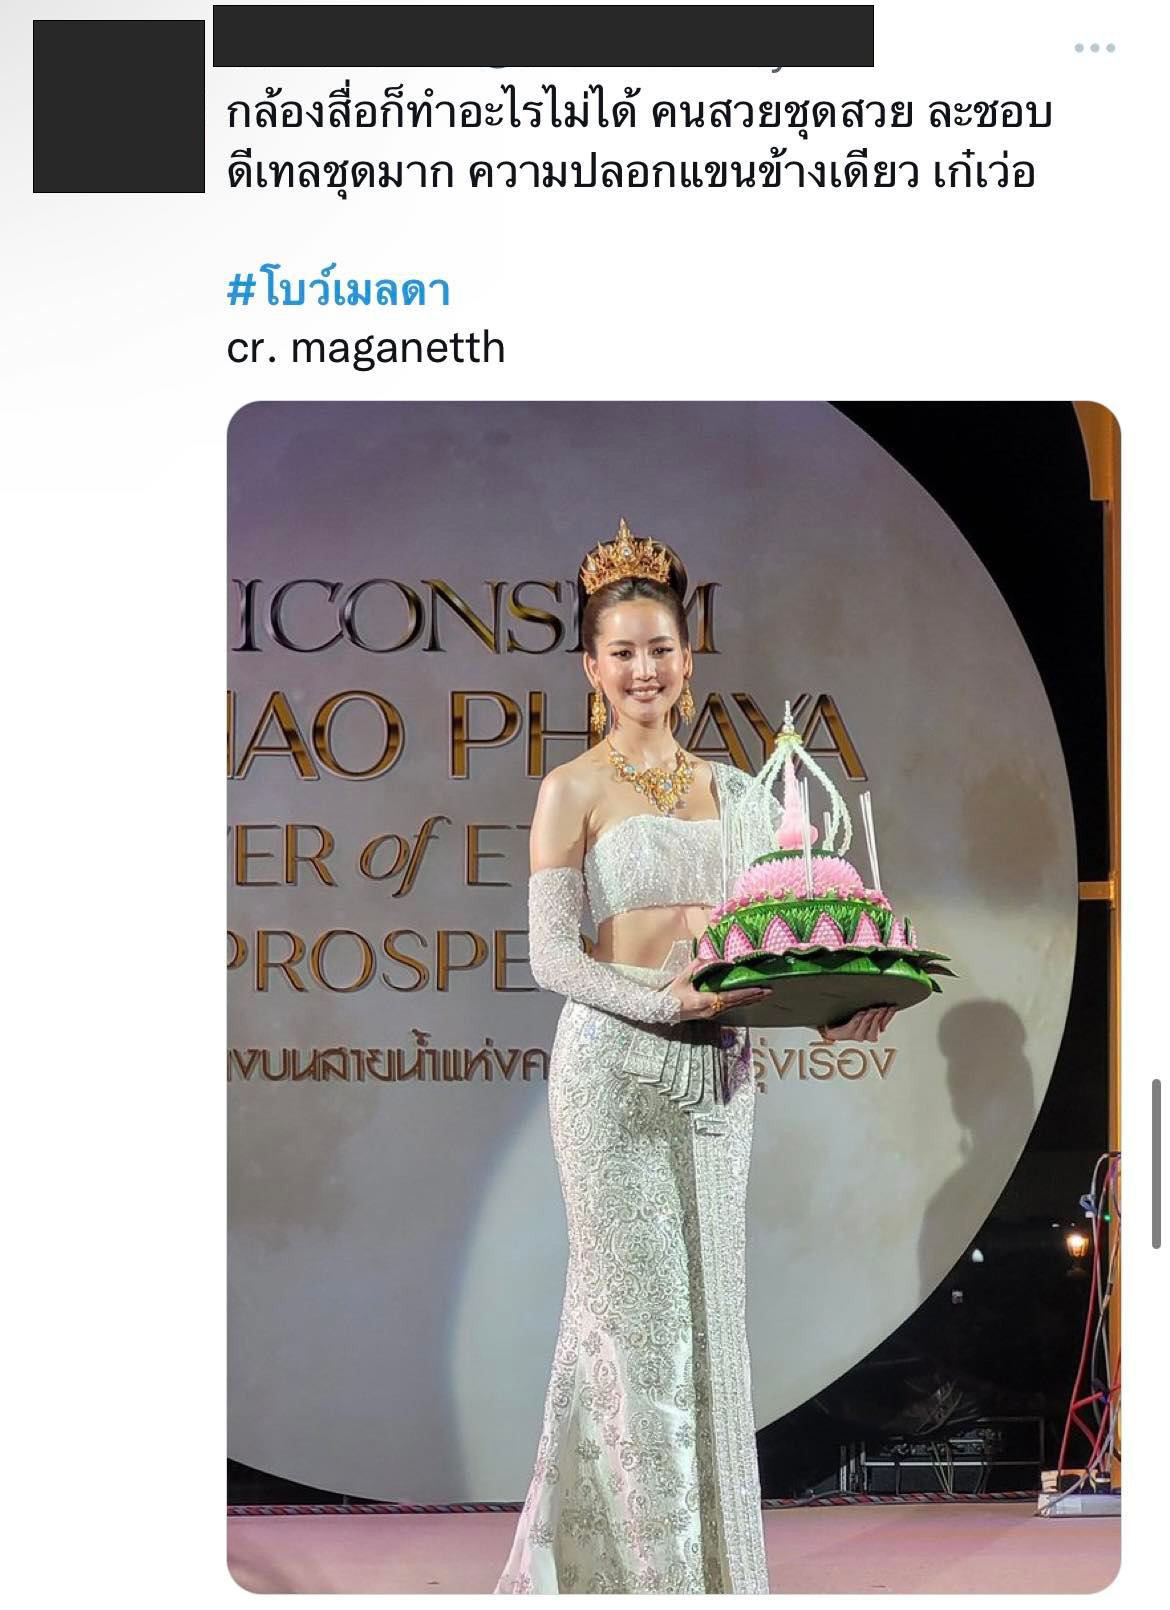Click the golden crown in the photo

[626, 557]
